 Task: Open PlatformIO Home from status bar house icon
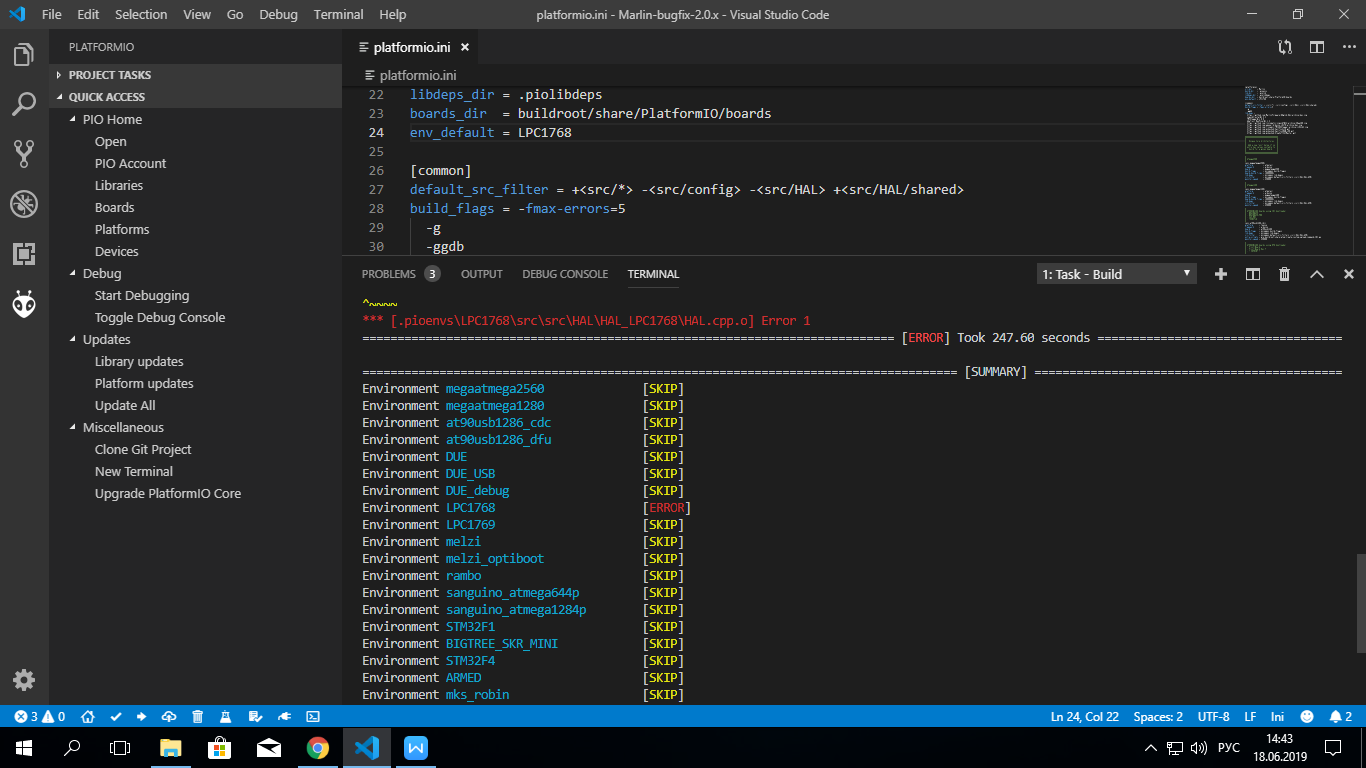coord(88,717)
